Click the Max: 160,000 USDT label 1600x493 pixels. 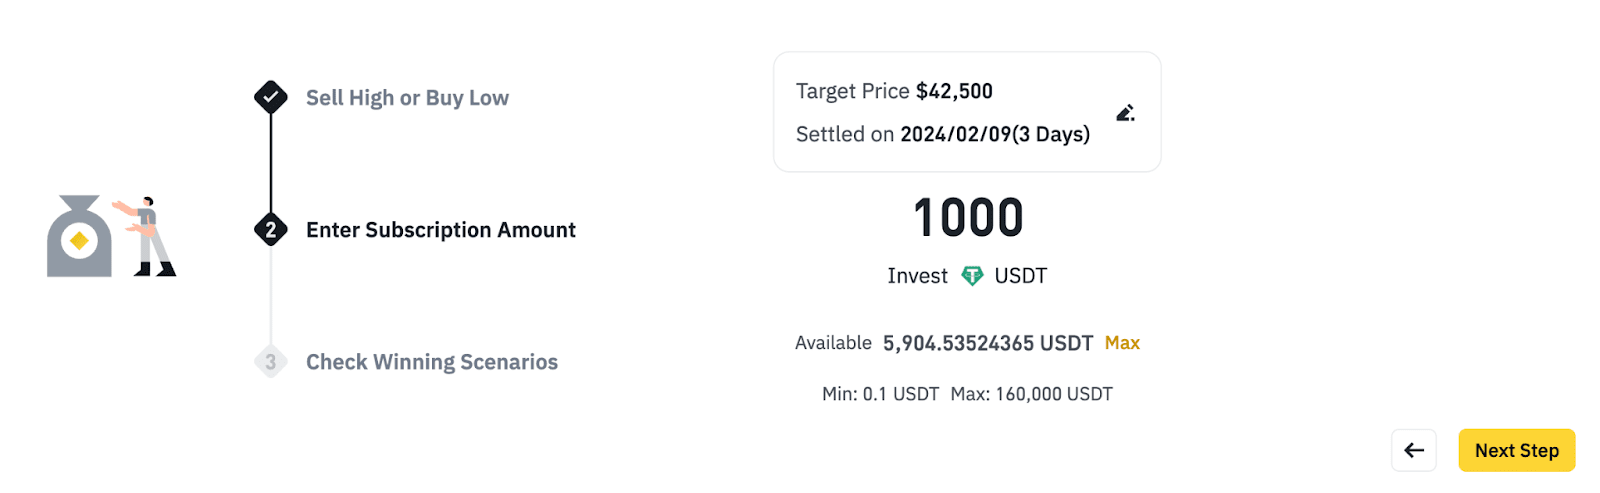click(x=1031, y=394)
